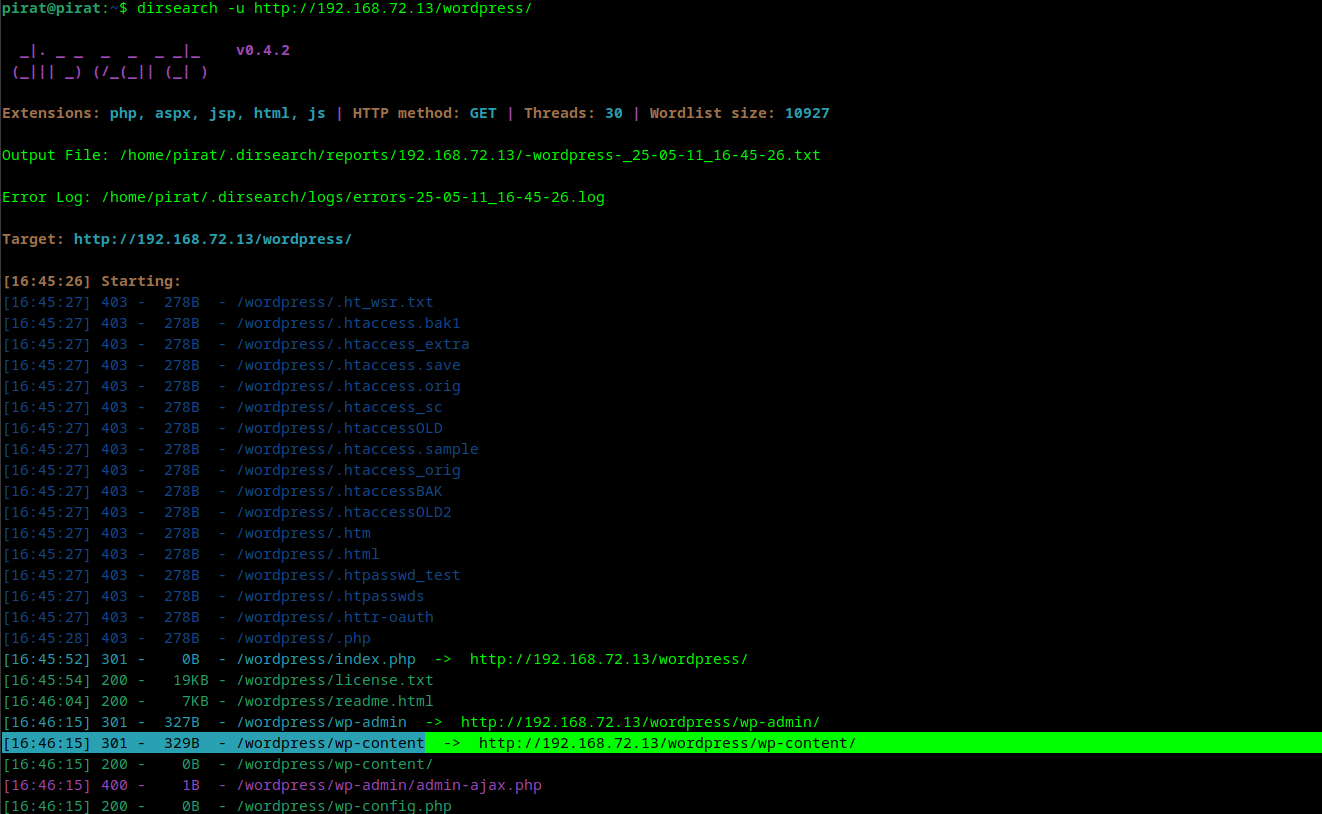
Task: Click the dirsearch command in the prompt
Action: point(350,8)
